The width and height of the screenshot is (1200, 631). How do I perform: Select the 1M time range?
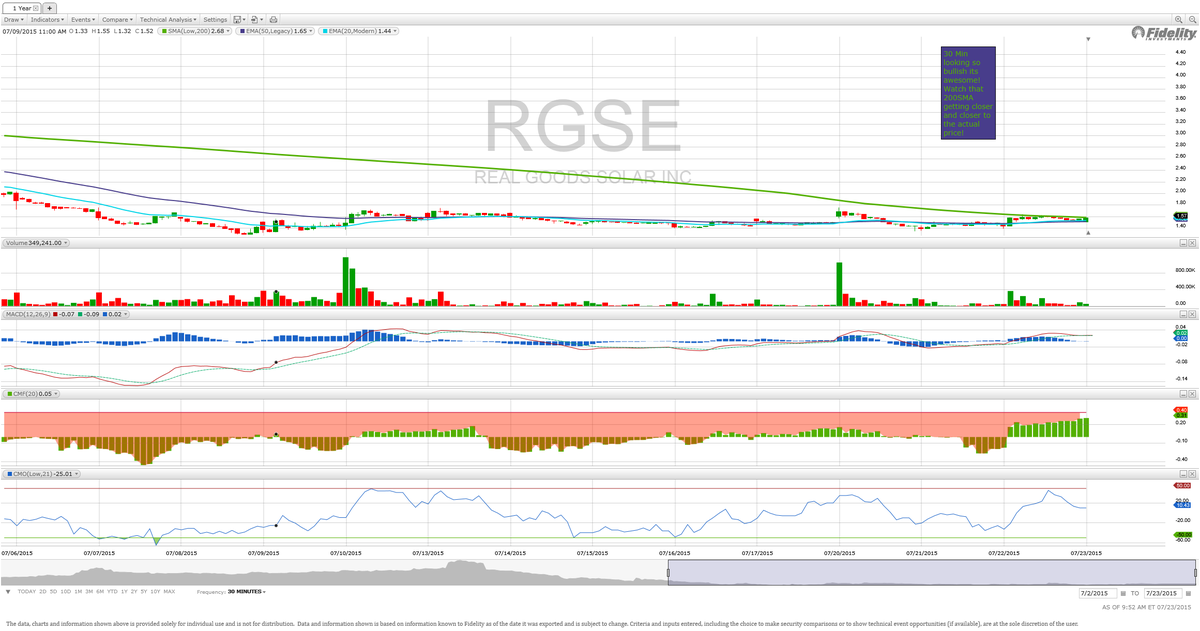(79, 592)
